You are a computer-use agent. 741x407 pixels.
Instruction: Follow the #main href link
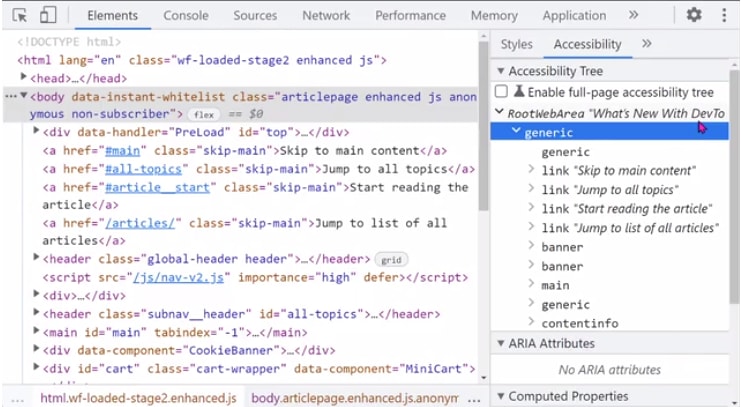tap(122, 151)
